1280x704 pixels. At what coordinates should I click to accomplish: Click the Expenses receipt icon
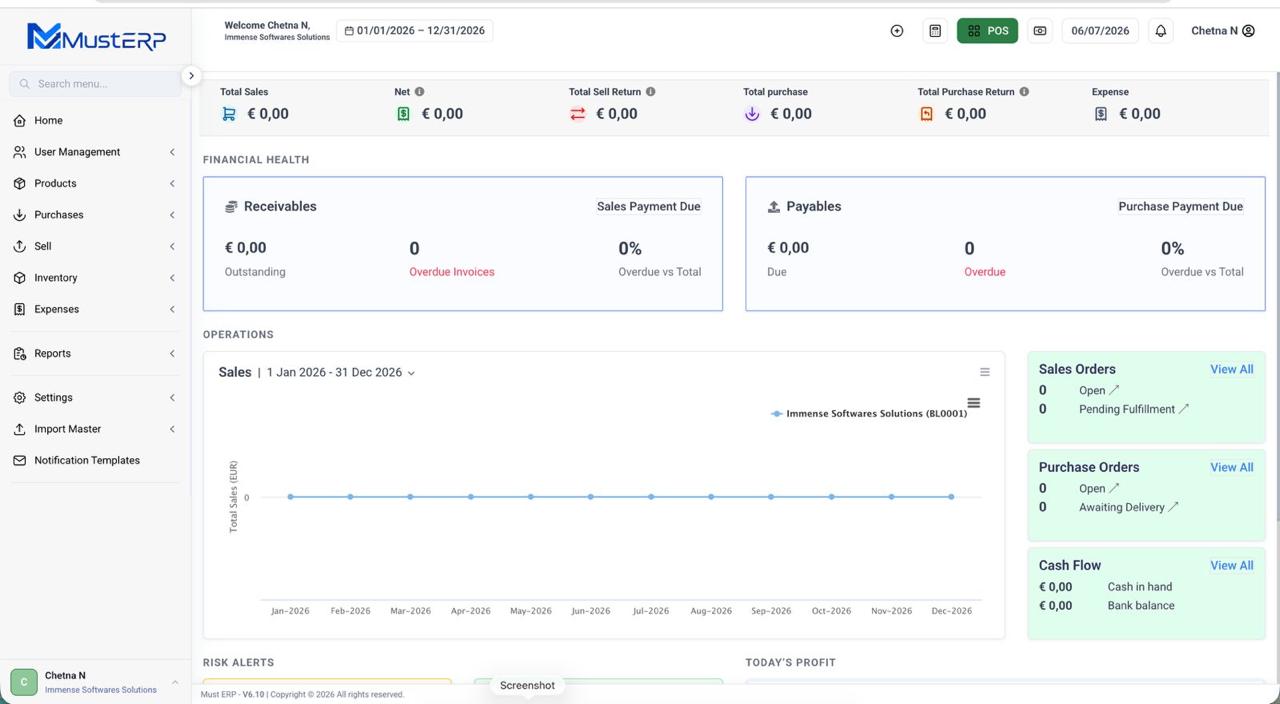[x=19, y=309]
